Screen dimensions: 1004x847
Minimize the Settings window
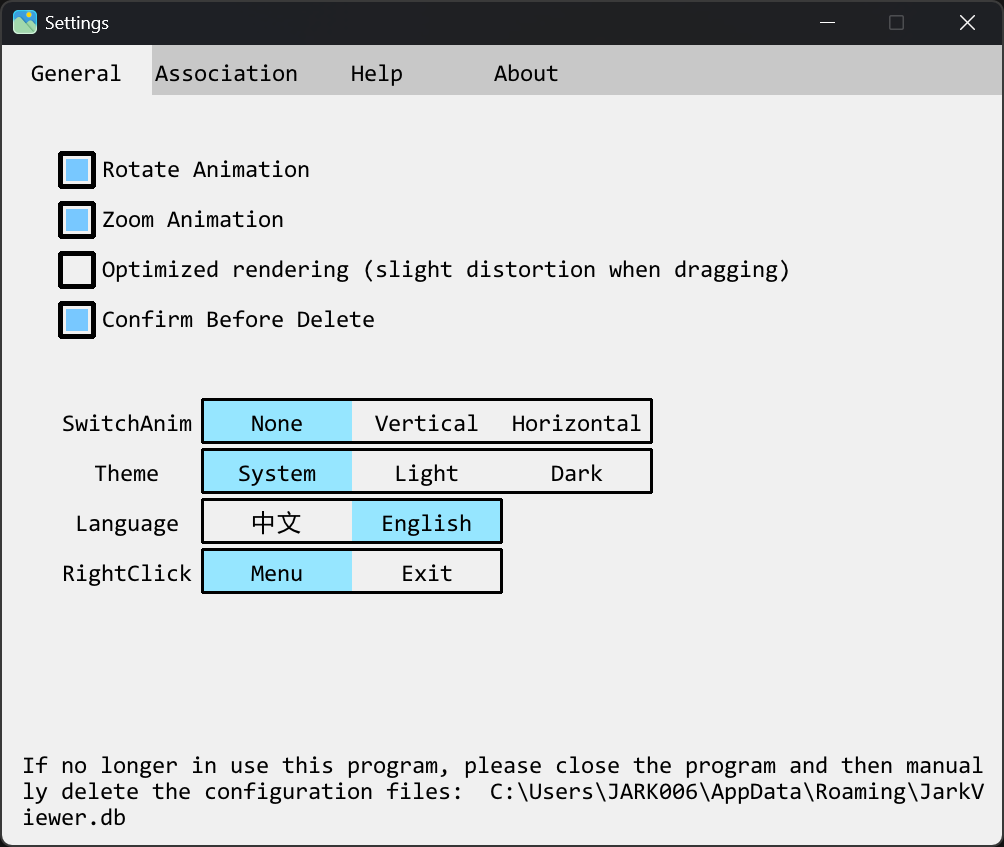tap(827, 22)
